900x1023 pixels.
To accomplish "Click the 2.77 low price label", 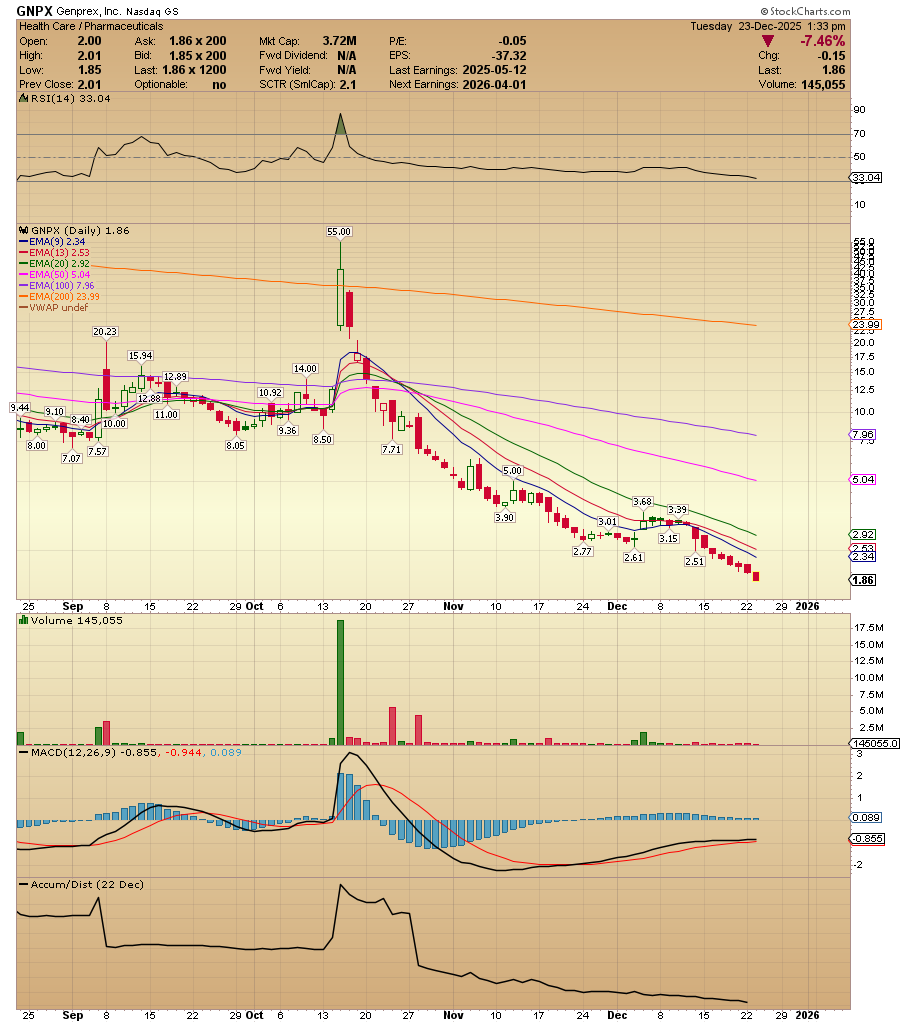I will pos(582,551).
